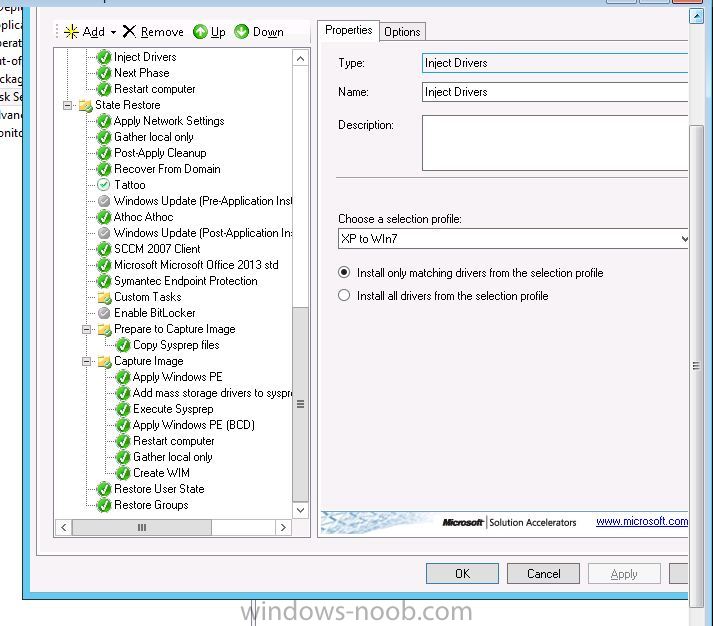Click the Prepare to Capture Image folder icon
Image resolution: width=713 pixels, height=626 pixels.
tap(105, 330)
